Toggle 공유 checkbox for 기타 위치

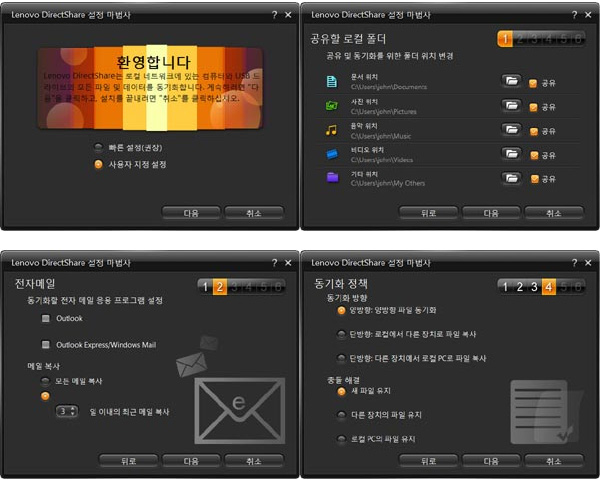[535, 179]
